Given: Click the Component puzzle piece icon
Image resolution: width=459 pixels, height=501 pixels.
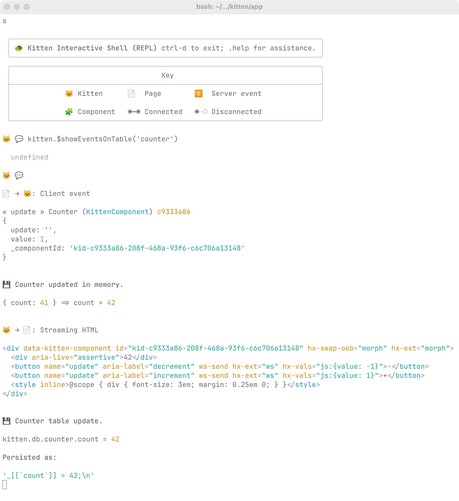Looking at the screenshot, I should [69, 112].
